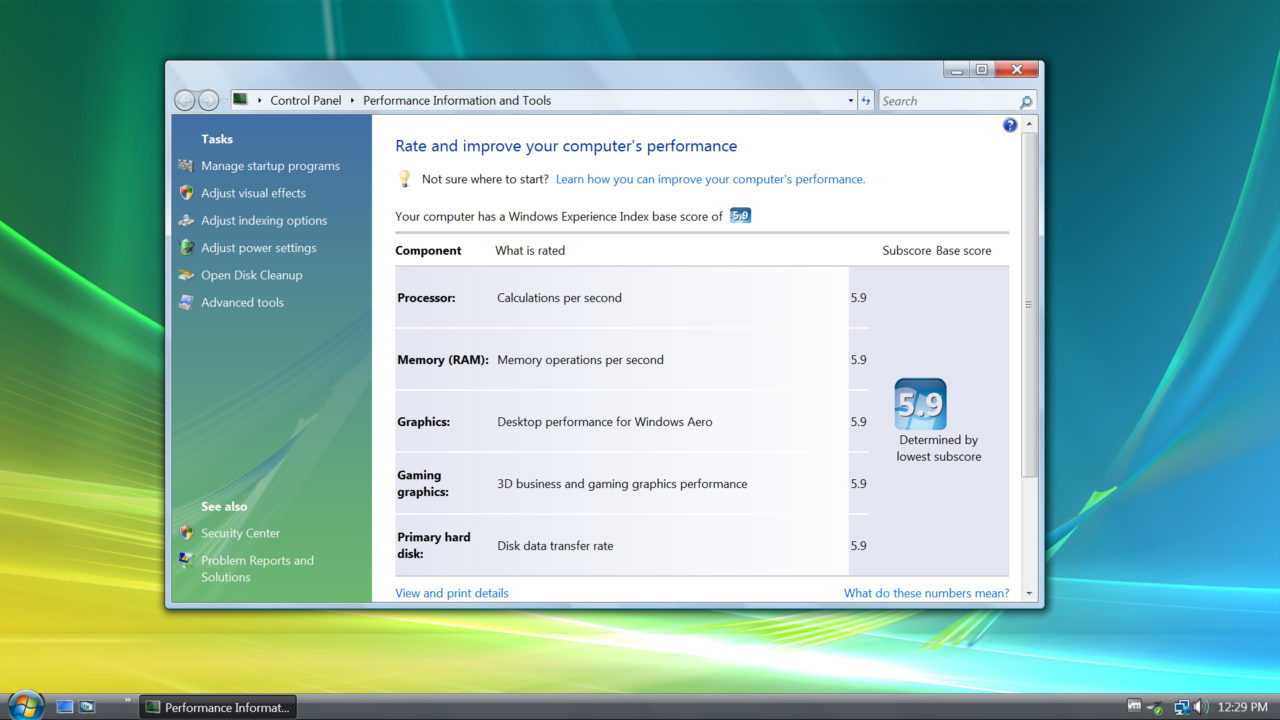Click the large 5.9 base score badge
Image resolution: width=1280 pixels, height=720 pixels.
coord(920,404)
